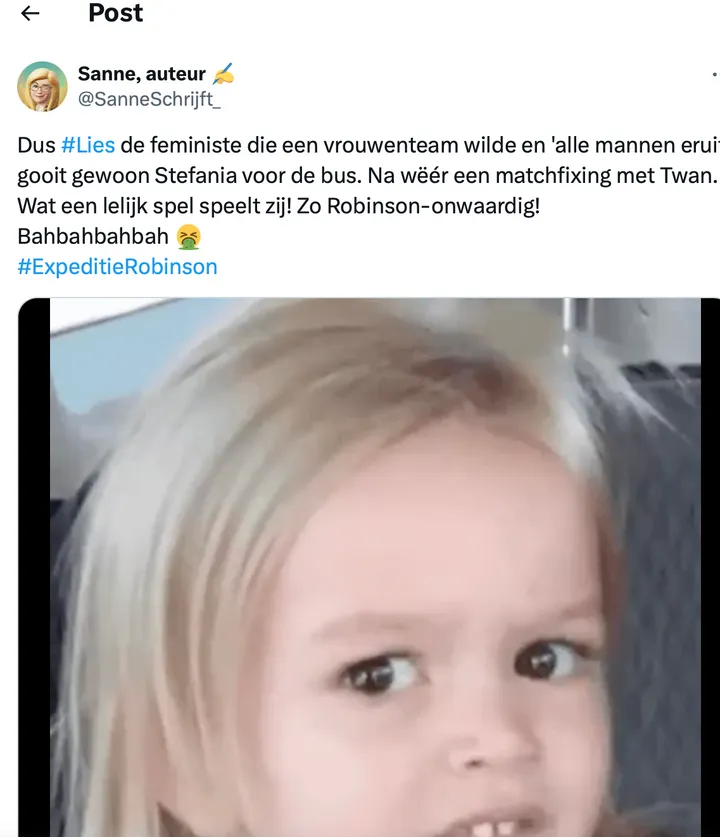The height and width of the screenshot is (837, 720).
Task: Click the writing hand emoji beside name
Action: pos(223,74)
